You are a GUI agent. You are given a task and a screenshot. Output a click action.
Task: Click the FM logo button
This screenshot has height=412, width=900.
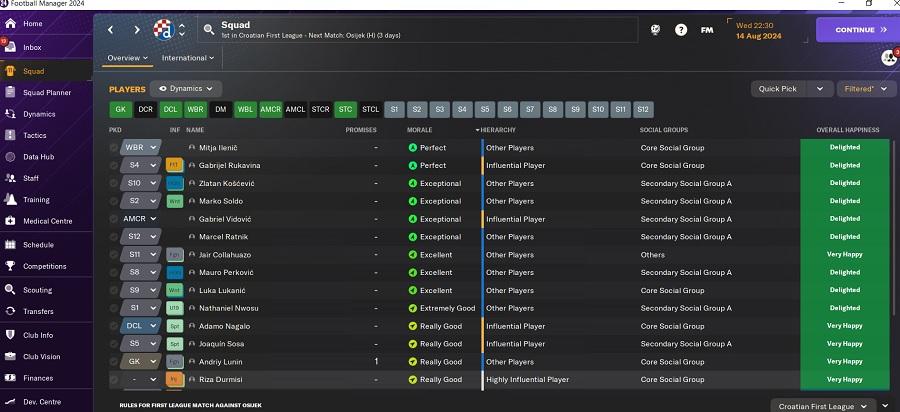click(707, 30)
